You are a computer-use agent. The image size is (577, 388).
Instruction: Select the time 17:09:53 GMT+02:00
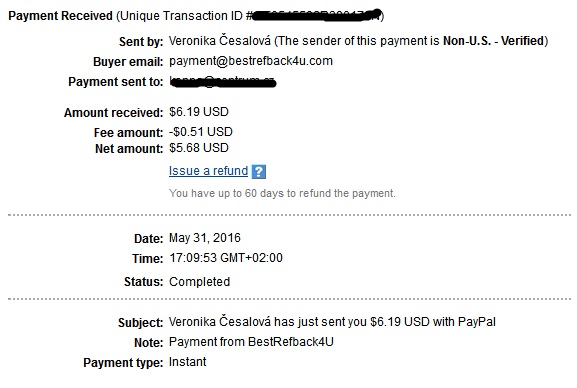[x=226, y=258]
